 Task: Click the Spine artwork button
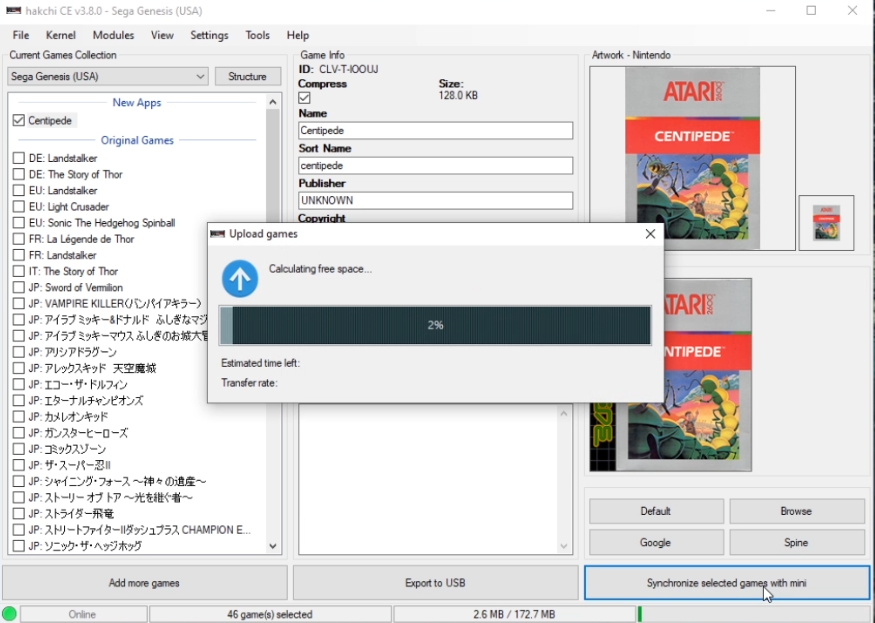[x=796, y=543]
